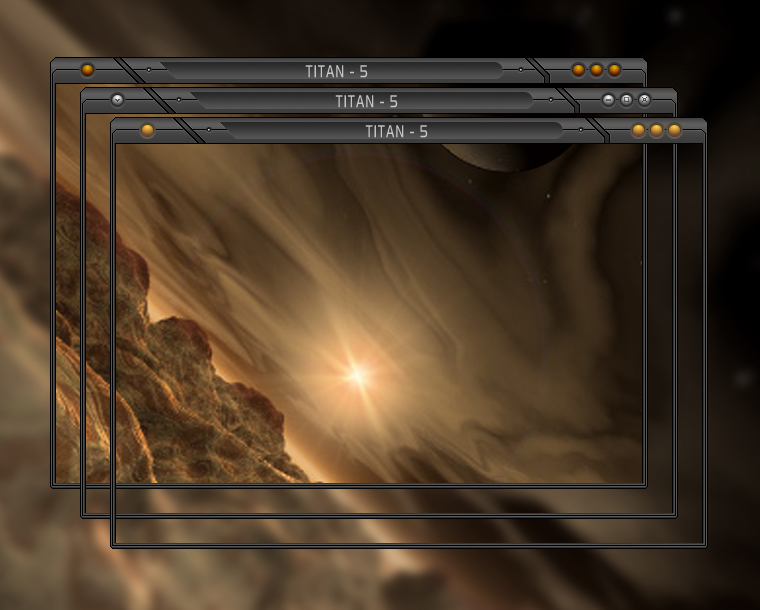The image size is (760, 610).
Task: Click the orange menu orb of the front TITAN - 5 window
Action: coord(147,130)
